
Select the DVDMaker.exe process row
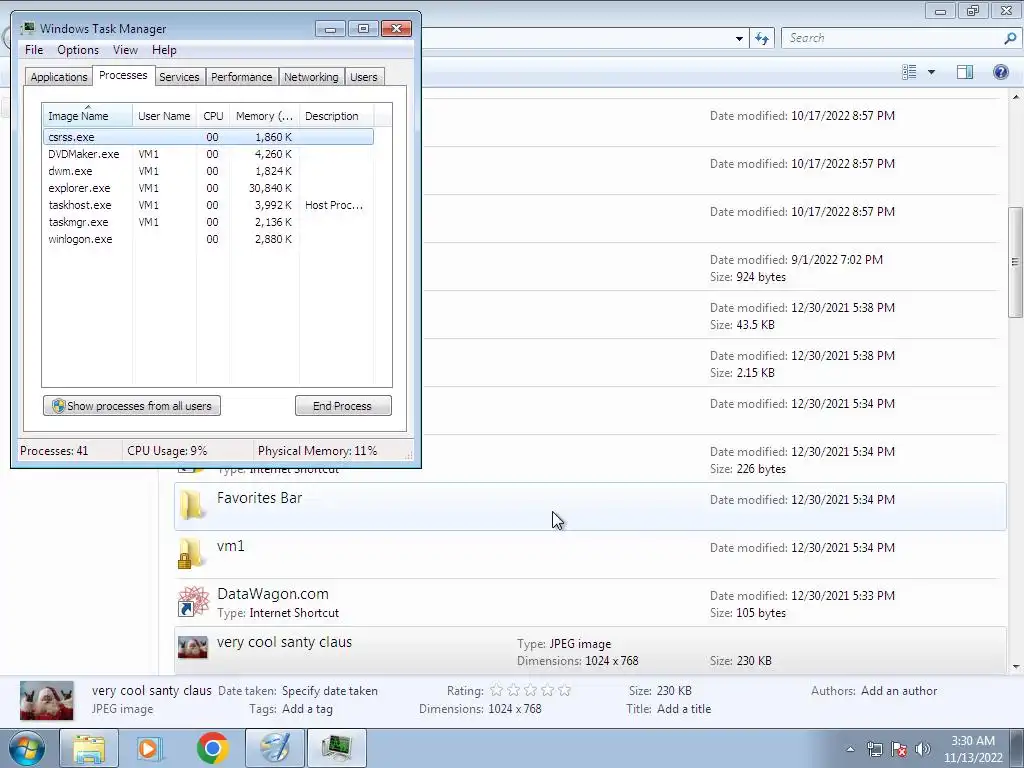point(208,154)
